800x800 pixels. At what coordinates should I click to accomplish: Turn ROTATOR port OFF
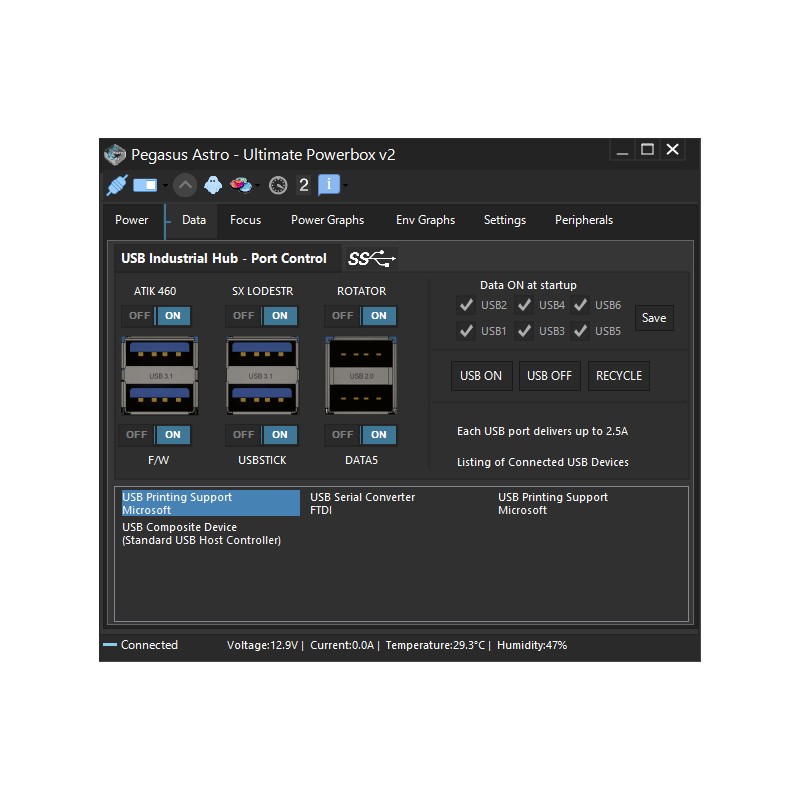pyautogui.click(x=342, y=316)
